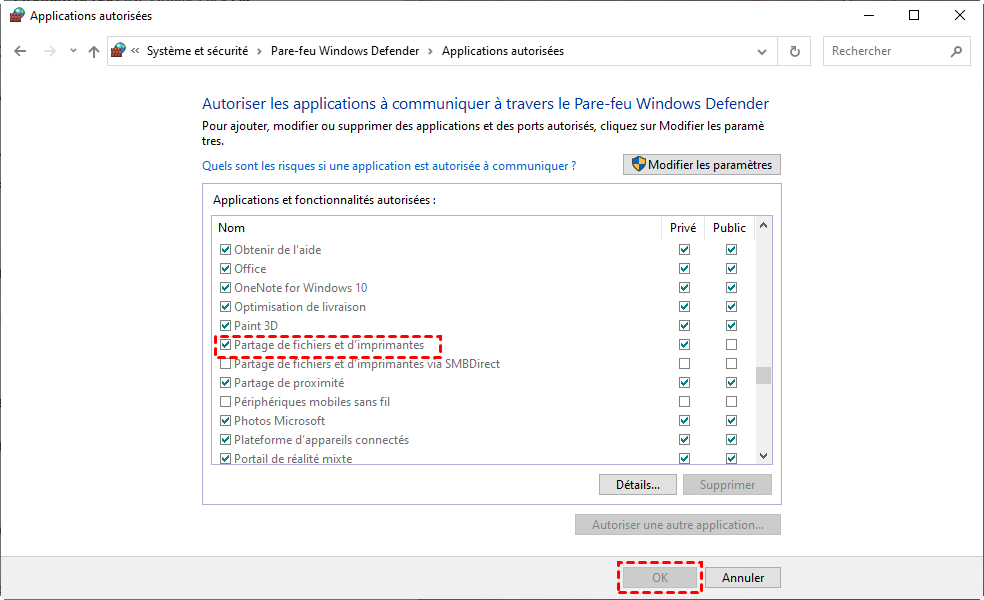Click the Annuler button
The height and width of the screenshot is (600, 984).
[x=743, y=577]
